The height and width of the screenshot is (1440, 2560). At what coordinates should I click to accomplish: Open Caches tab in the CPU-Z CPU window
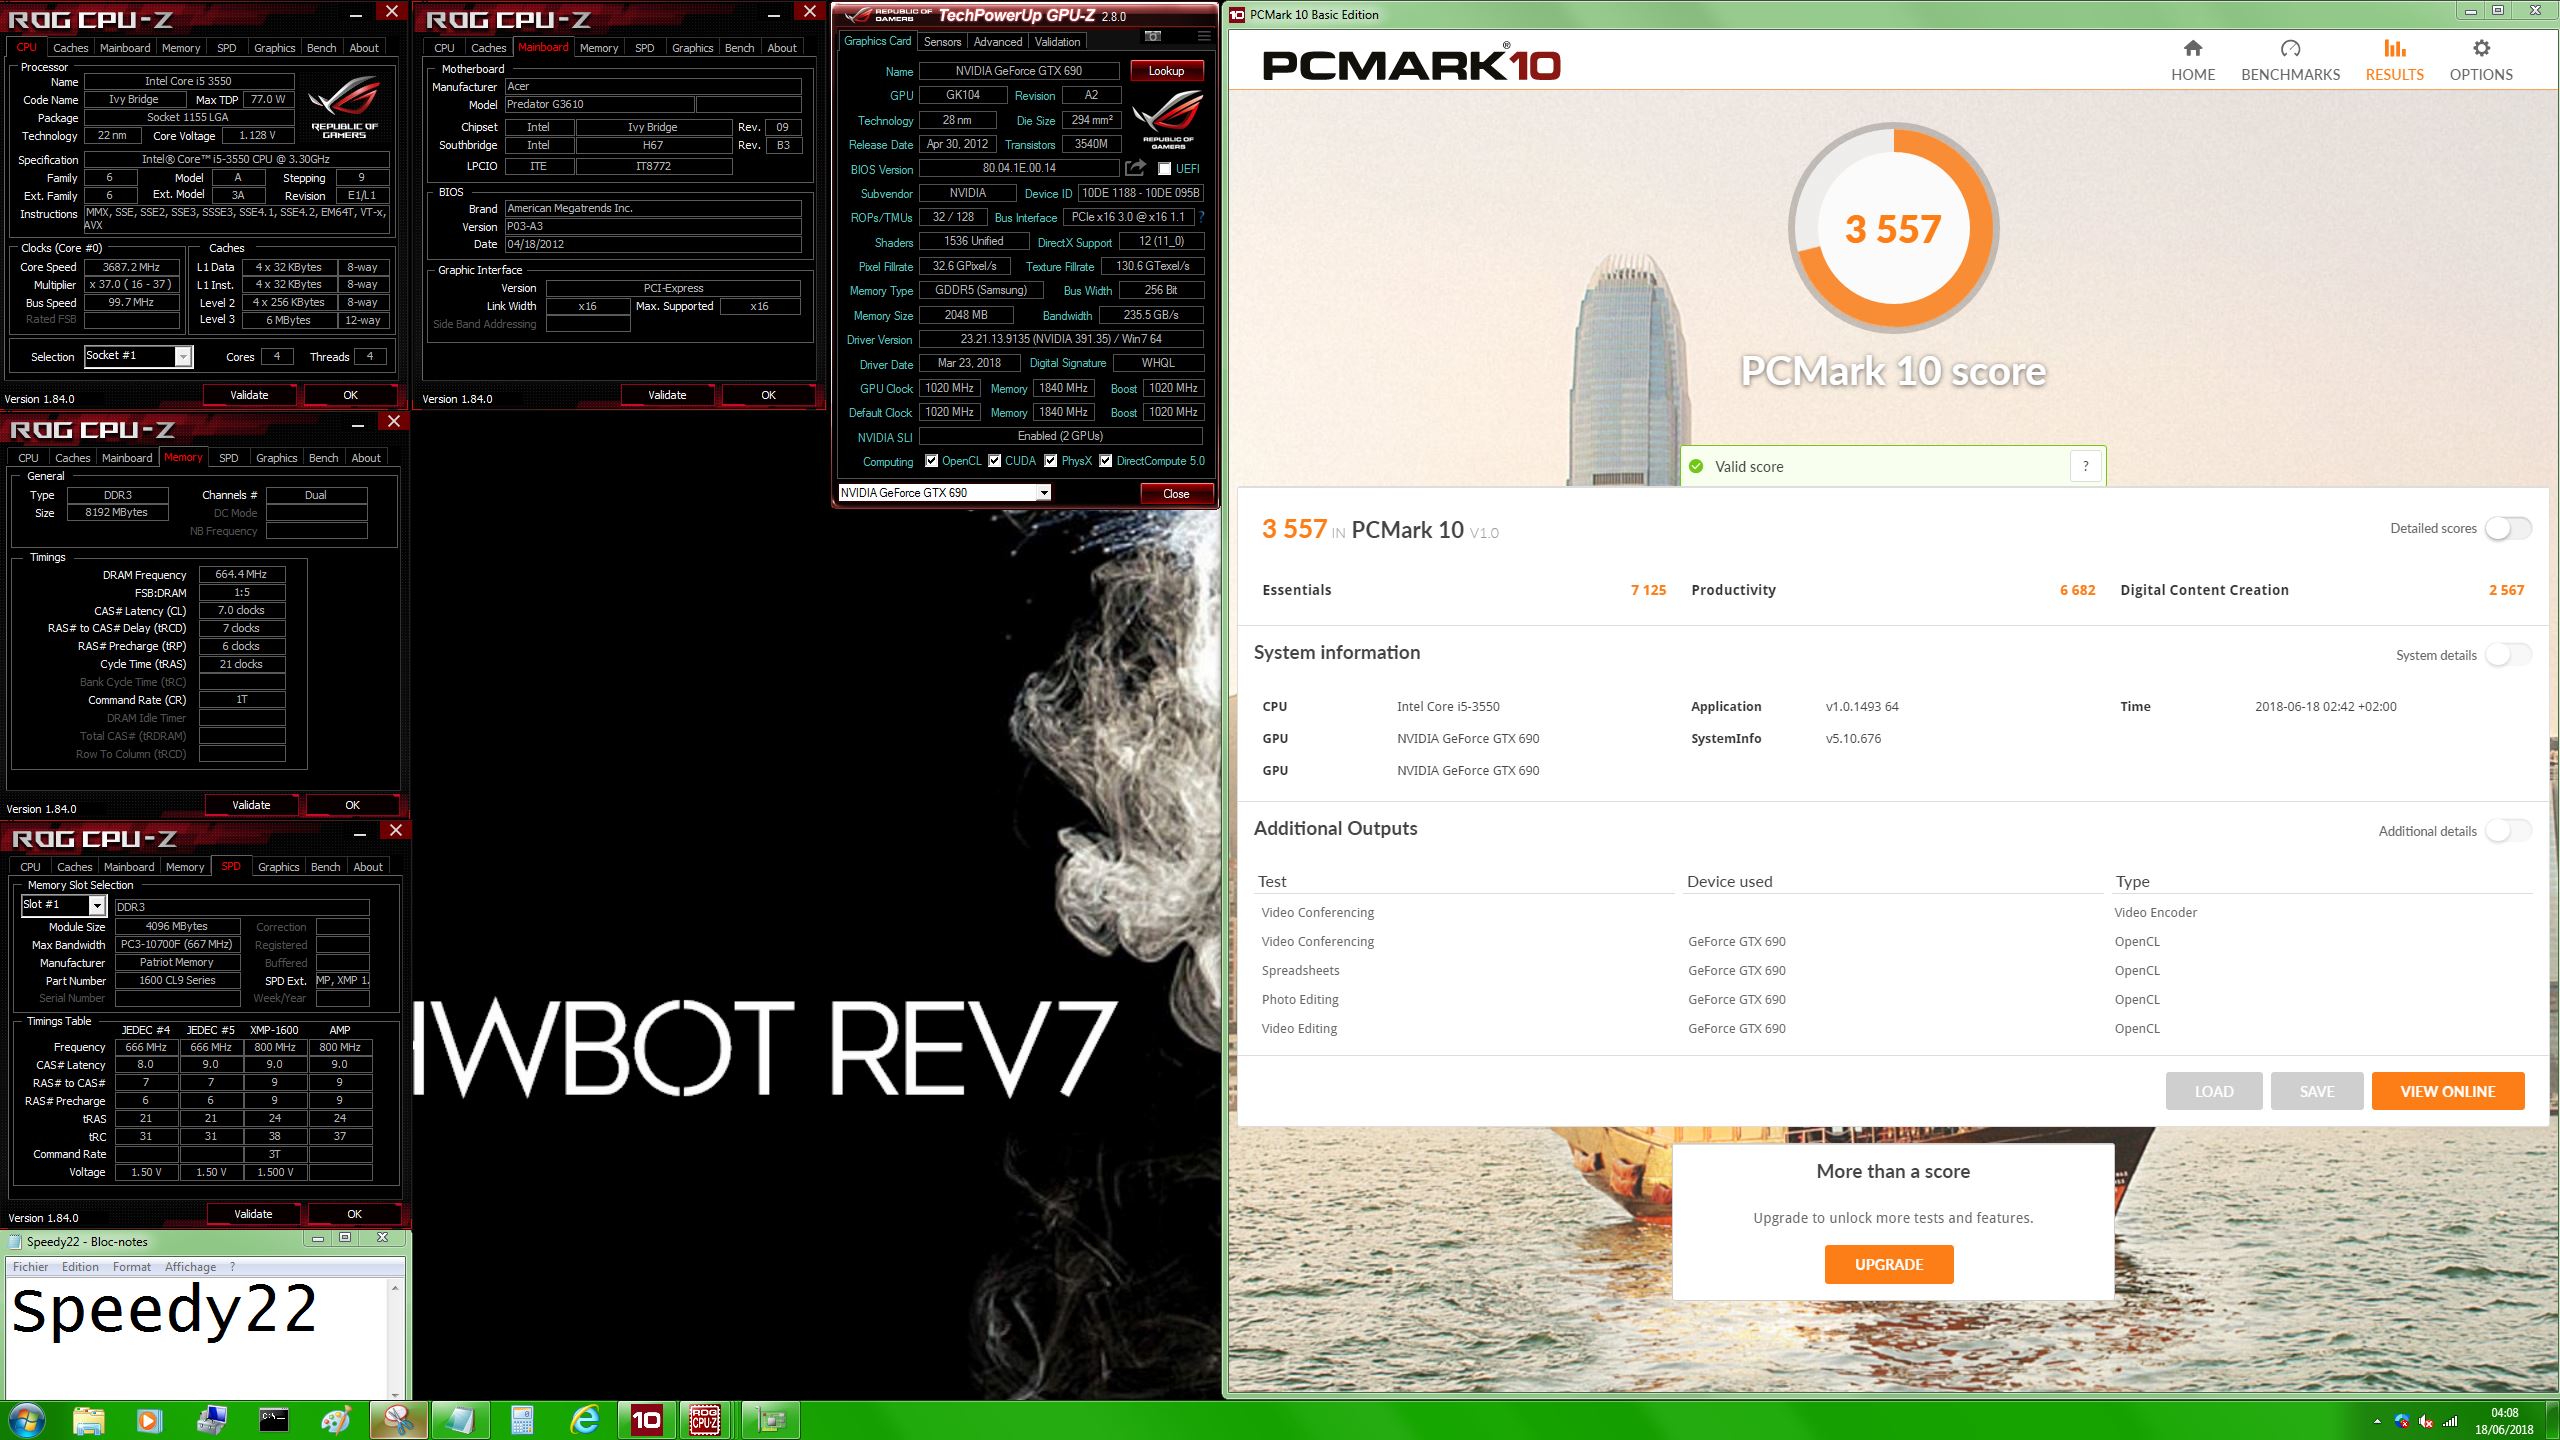(x=70, y=48)
